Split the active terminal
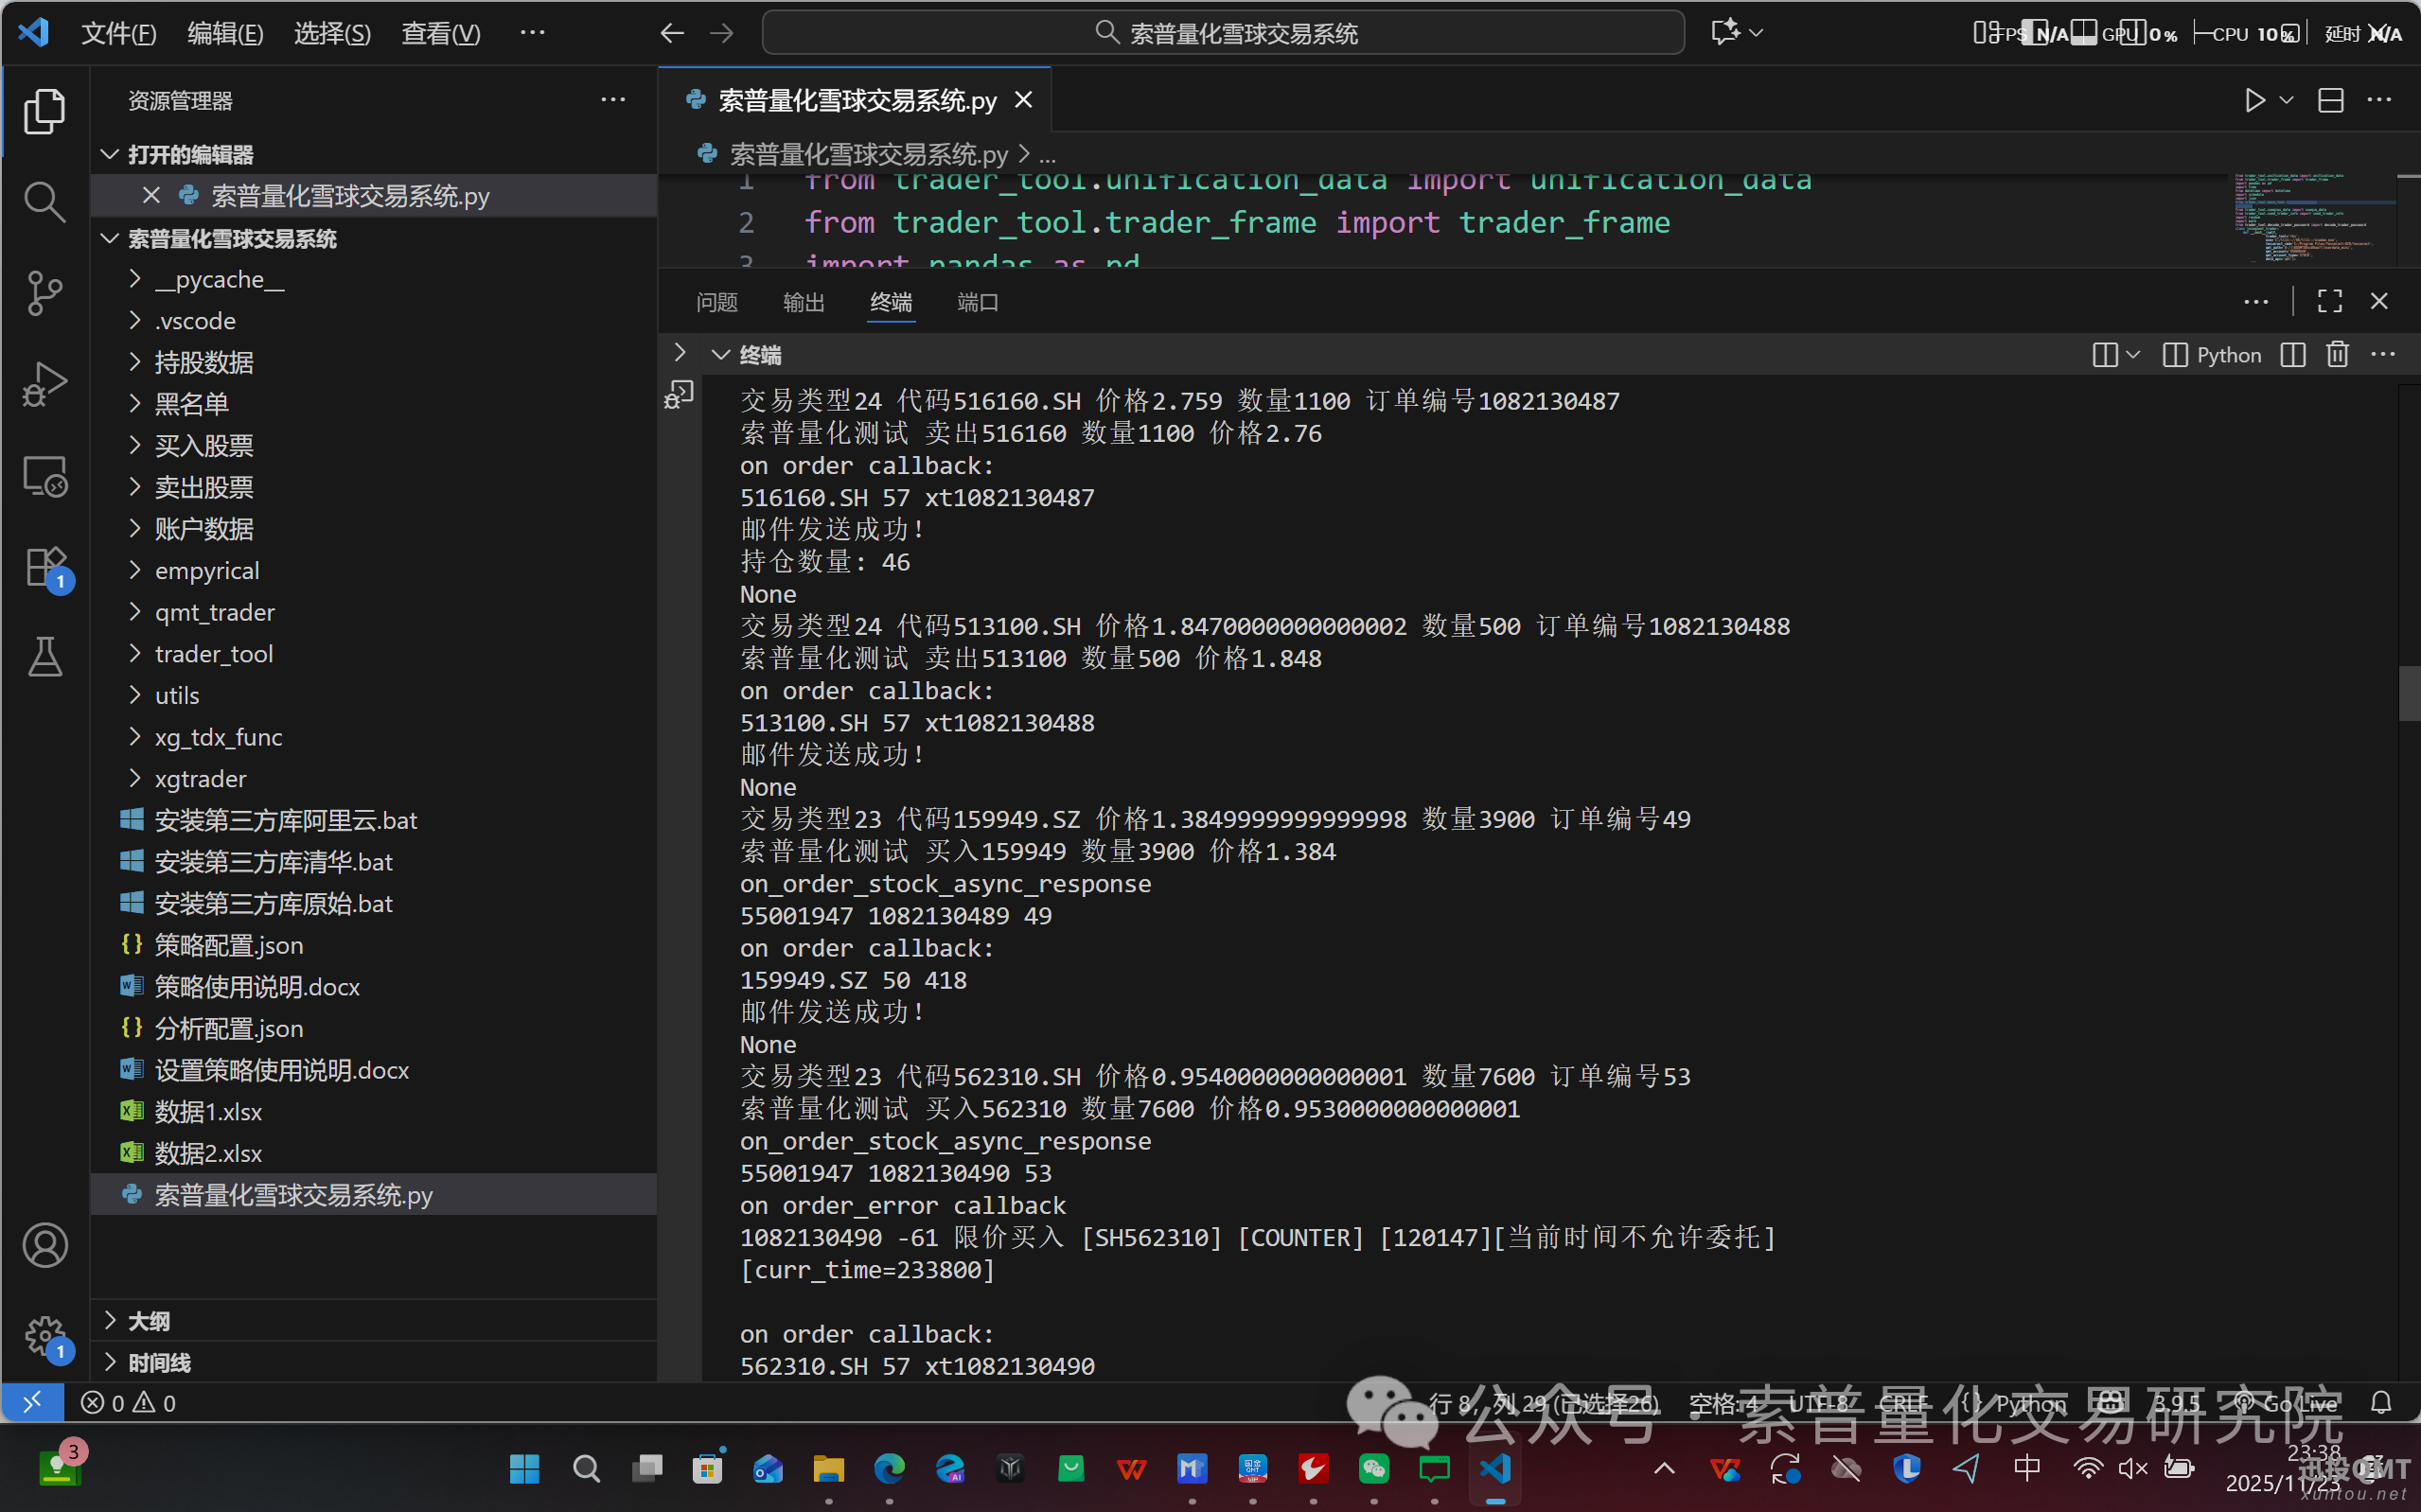The image size is (2421, 1512). coord(2292,354)
